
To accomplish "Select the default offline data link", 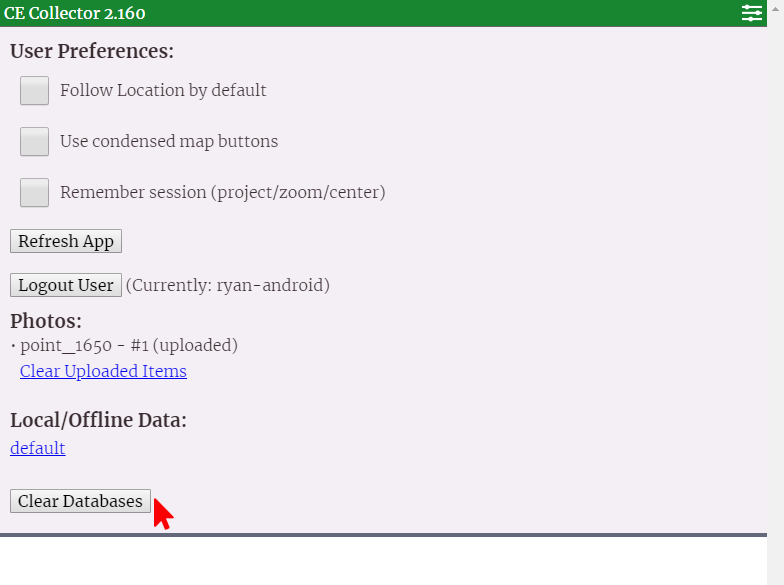I will pyautogui.click(x=38, y=448).
